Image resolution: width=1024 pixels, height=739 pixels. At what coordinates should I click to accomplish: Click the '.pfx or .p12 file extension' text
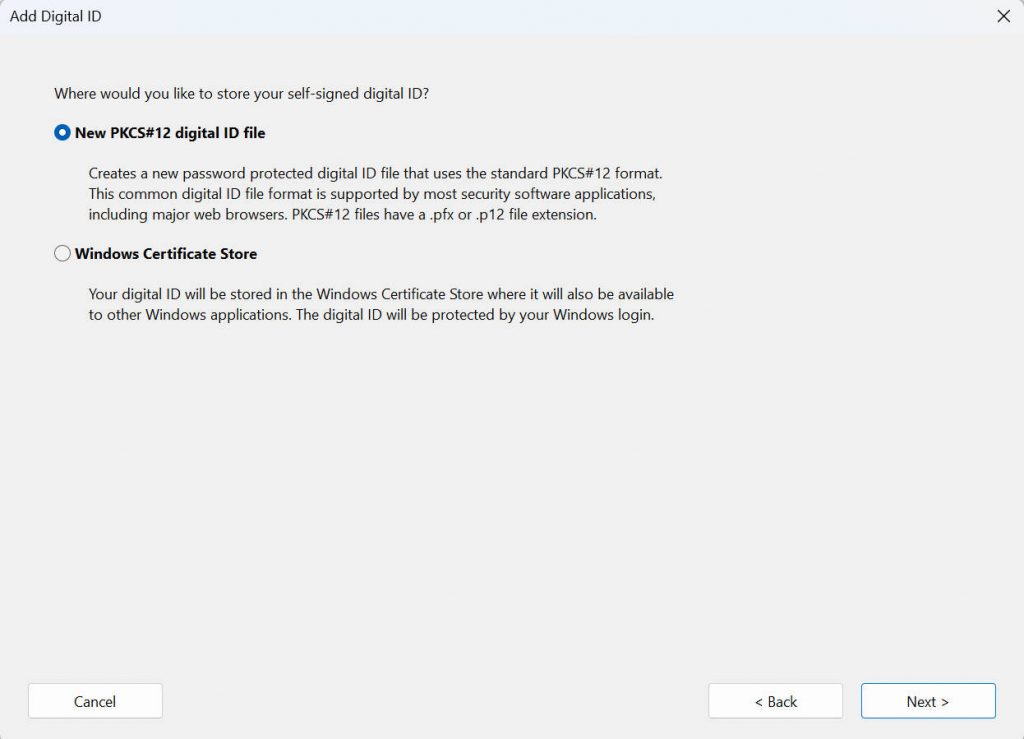pyautogui.click(x=511, y=215)
